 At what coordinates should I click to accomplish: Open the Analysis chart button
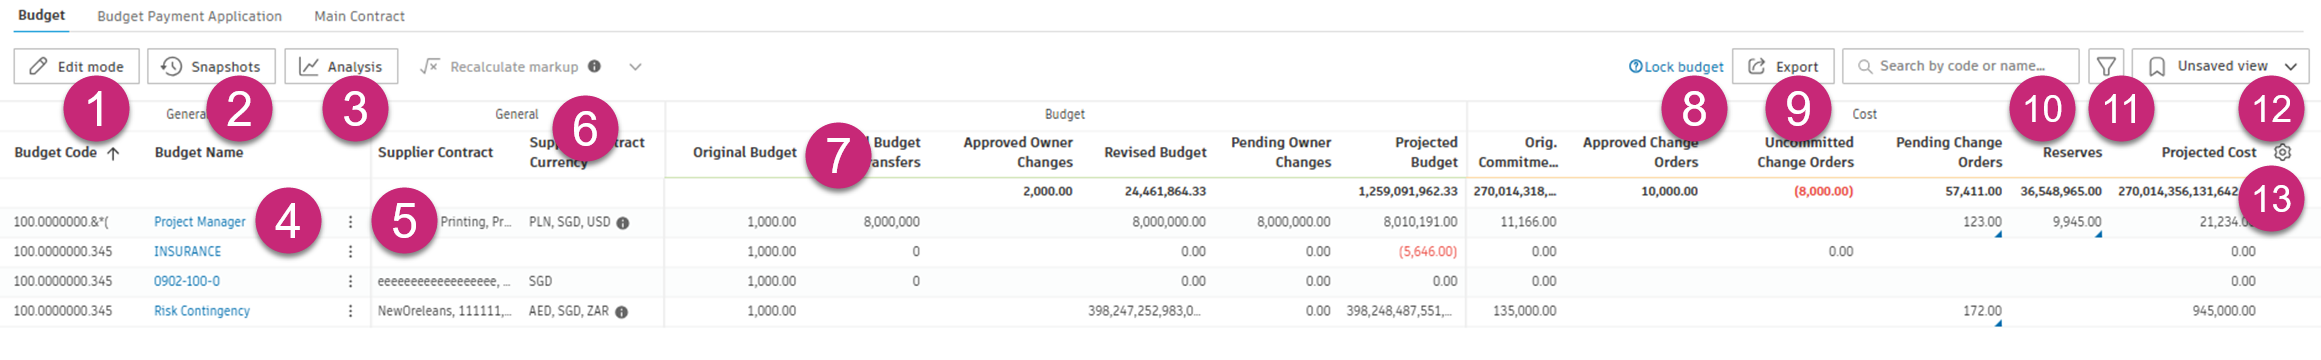[x=341, y=67]
